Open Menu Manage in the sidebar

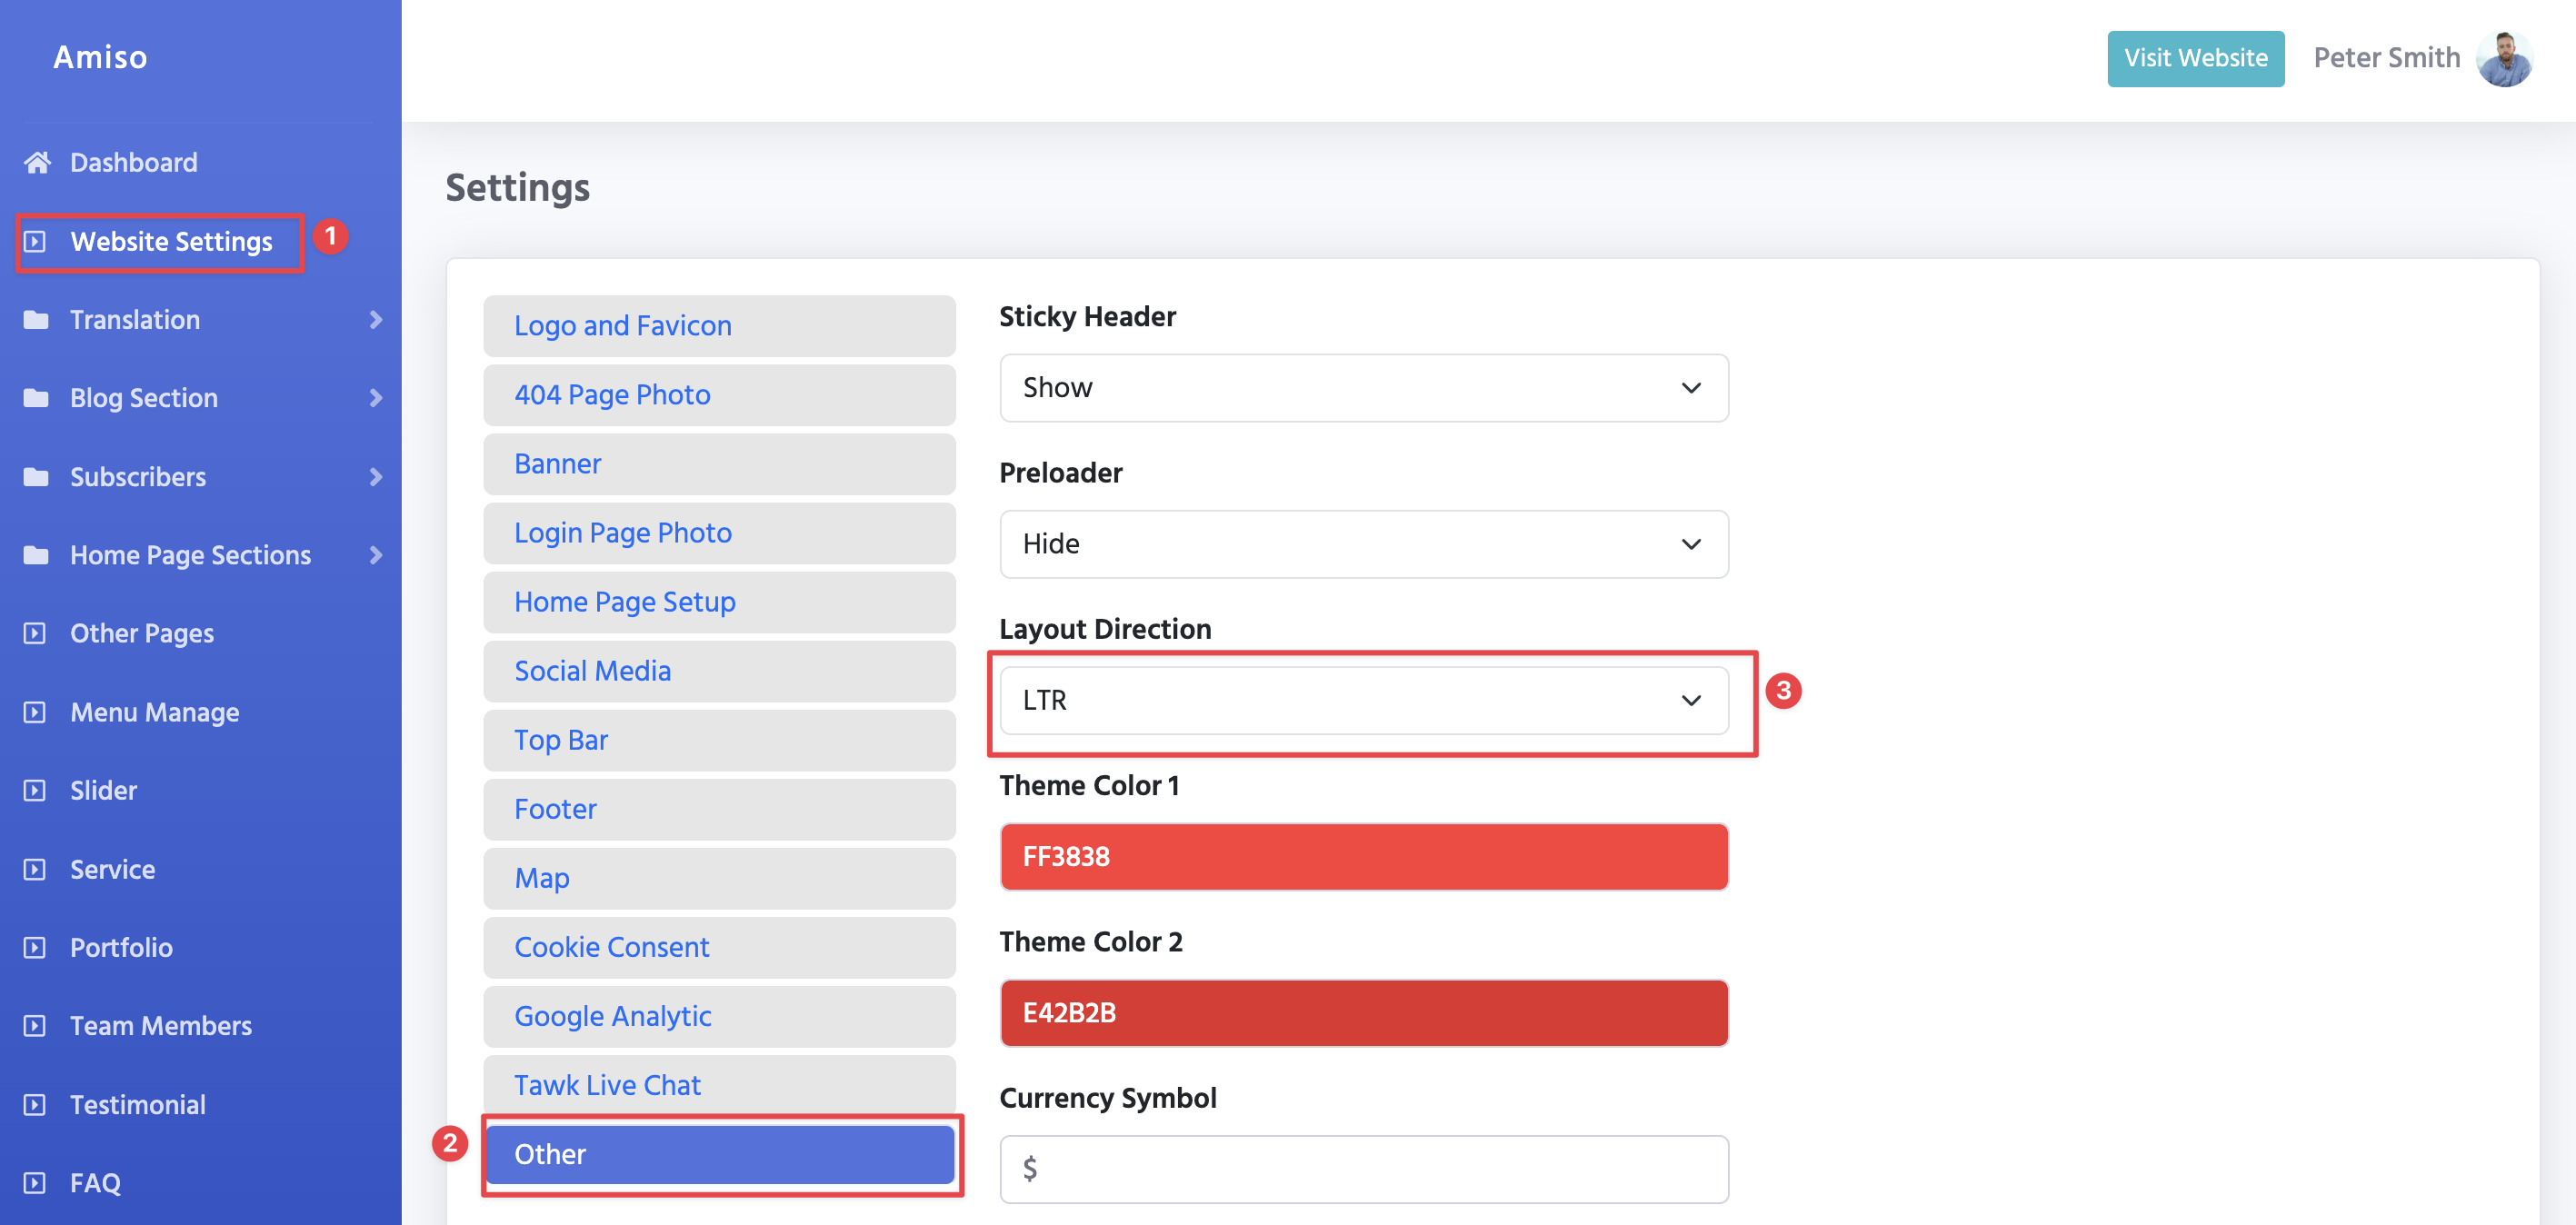coord(155,712)
